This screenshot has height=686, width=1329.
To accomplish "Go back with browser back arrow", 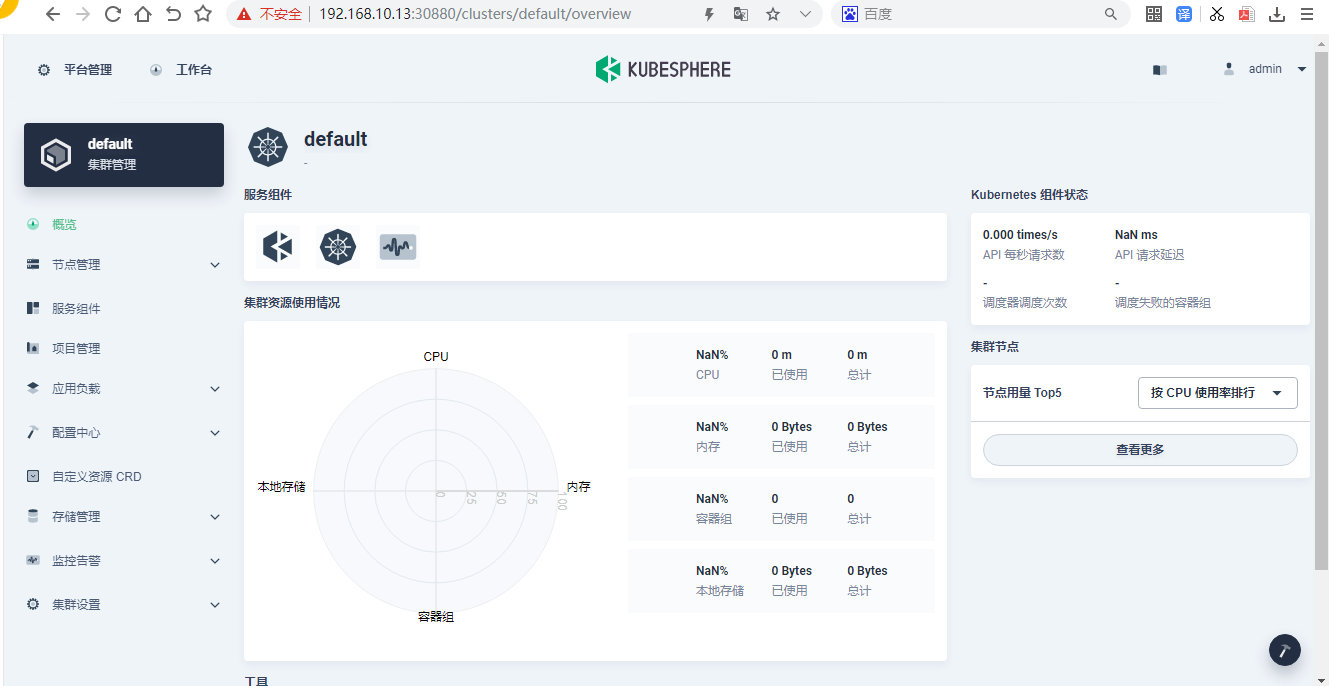I will point(52,14).
